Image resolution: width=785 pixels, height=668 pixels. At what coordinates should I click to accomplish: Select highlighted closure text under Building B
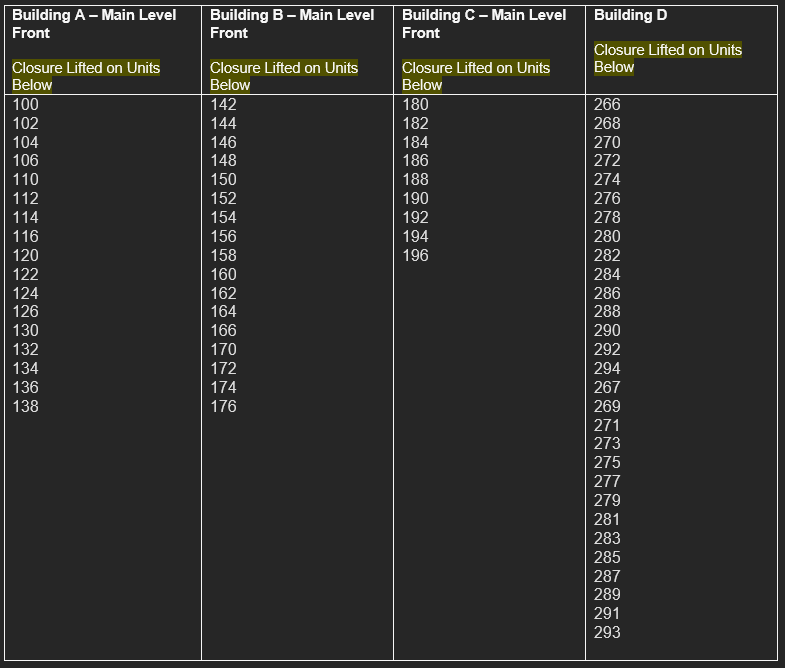(284, 76)
